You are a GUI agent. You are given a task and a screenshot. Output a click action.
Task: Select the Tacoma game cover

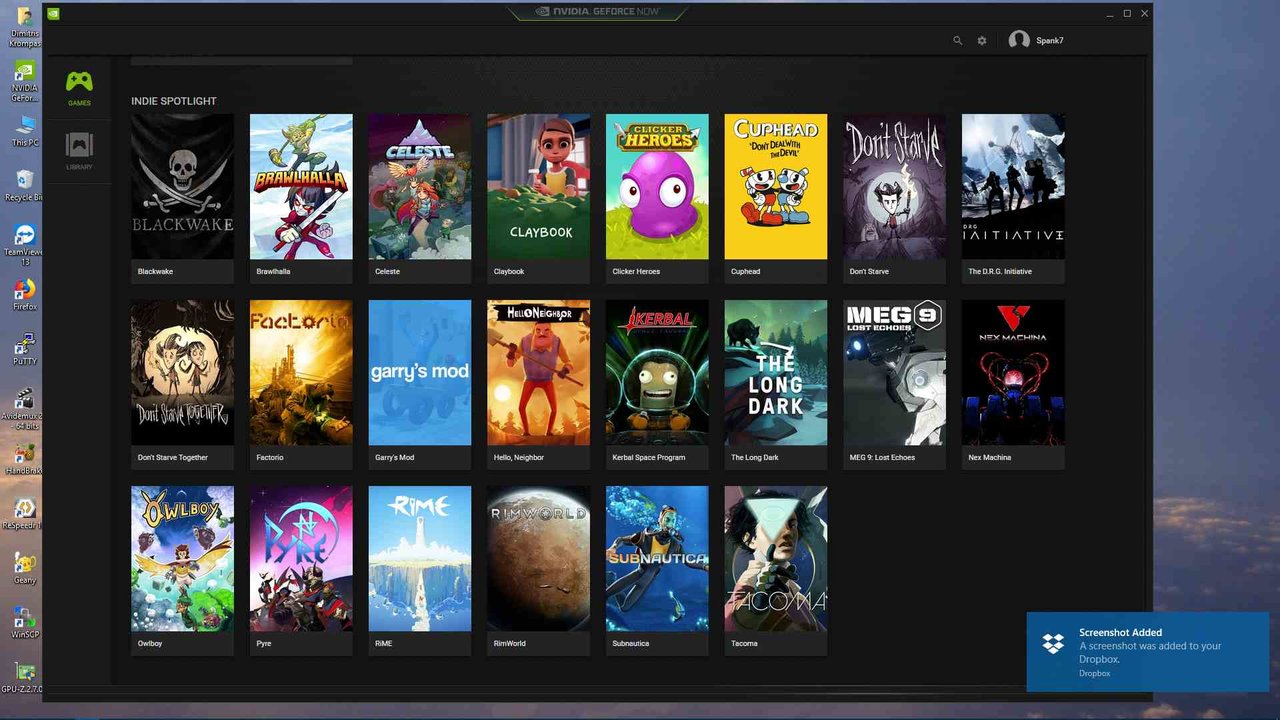(776, 559)
